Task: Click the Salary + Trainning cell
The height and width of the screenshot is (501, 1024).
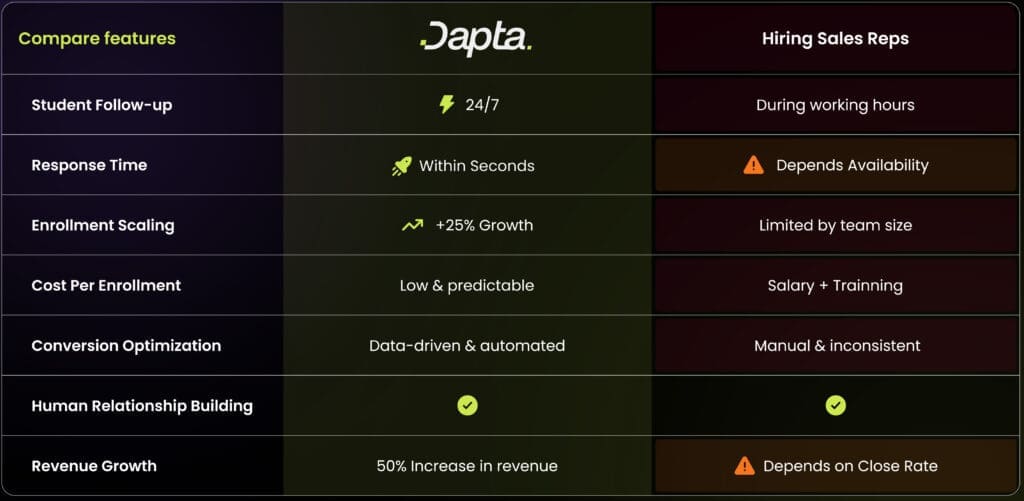Action: pyautogui.click(x=835, y=285)
